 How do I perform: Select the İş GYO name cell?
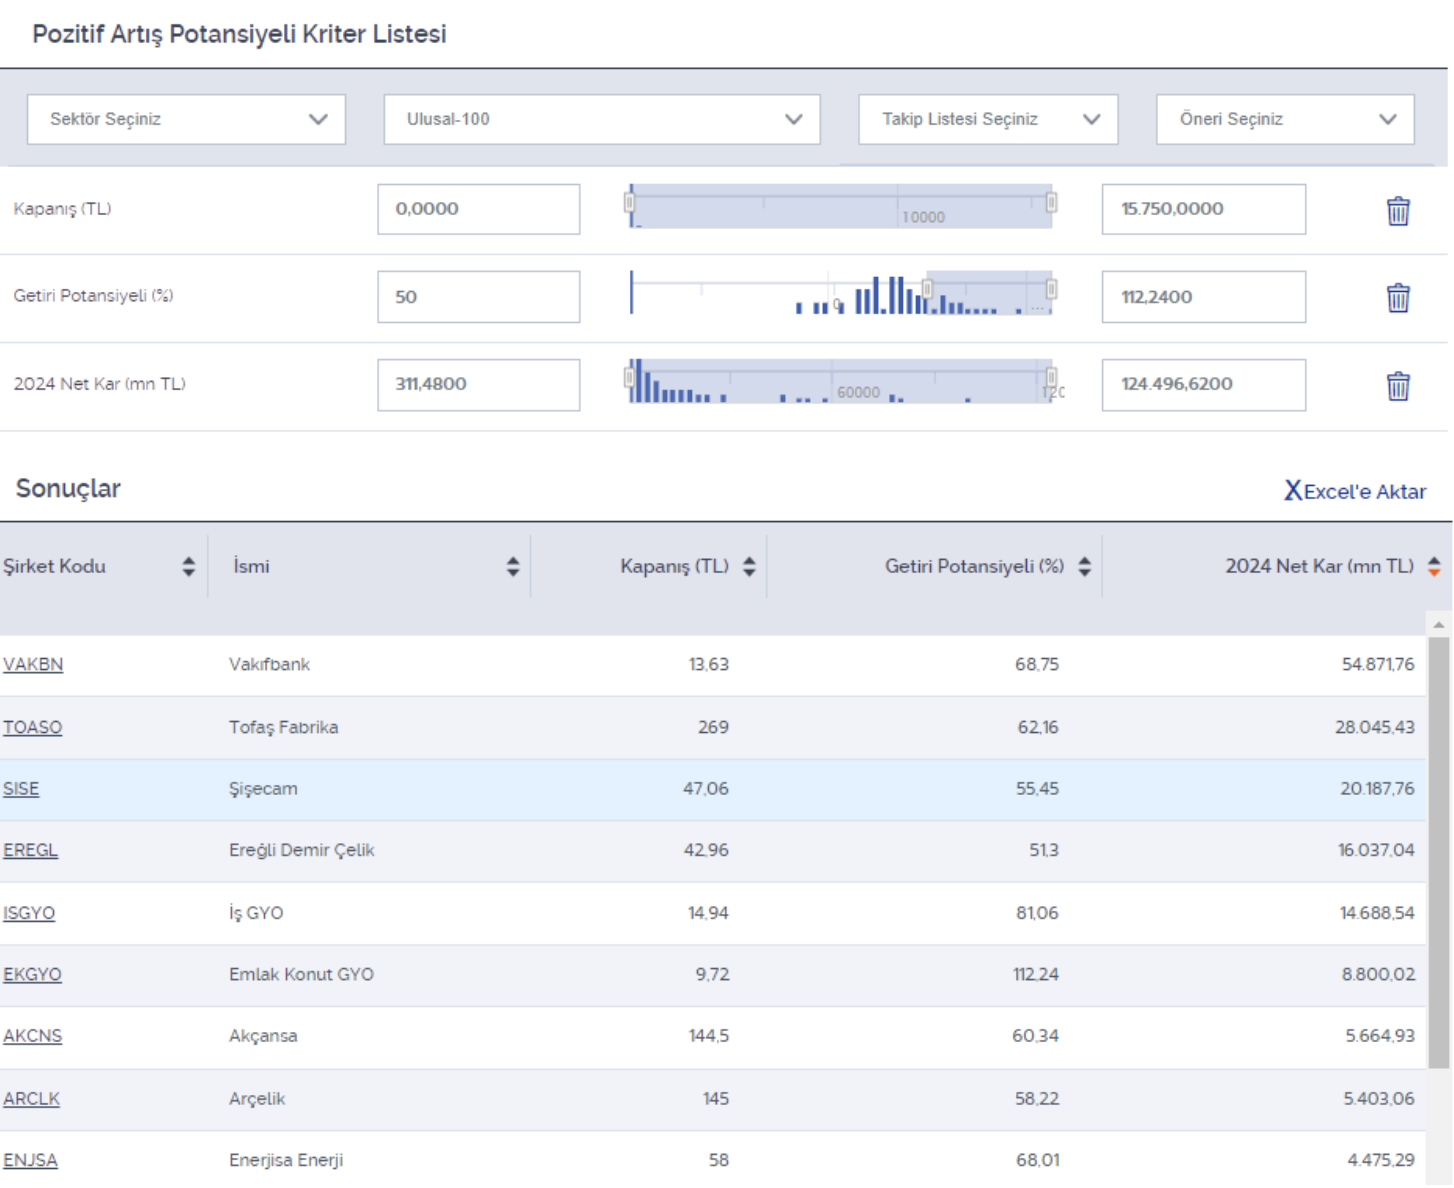(256, 914)
